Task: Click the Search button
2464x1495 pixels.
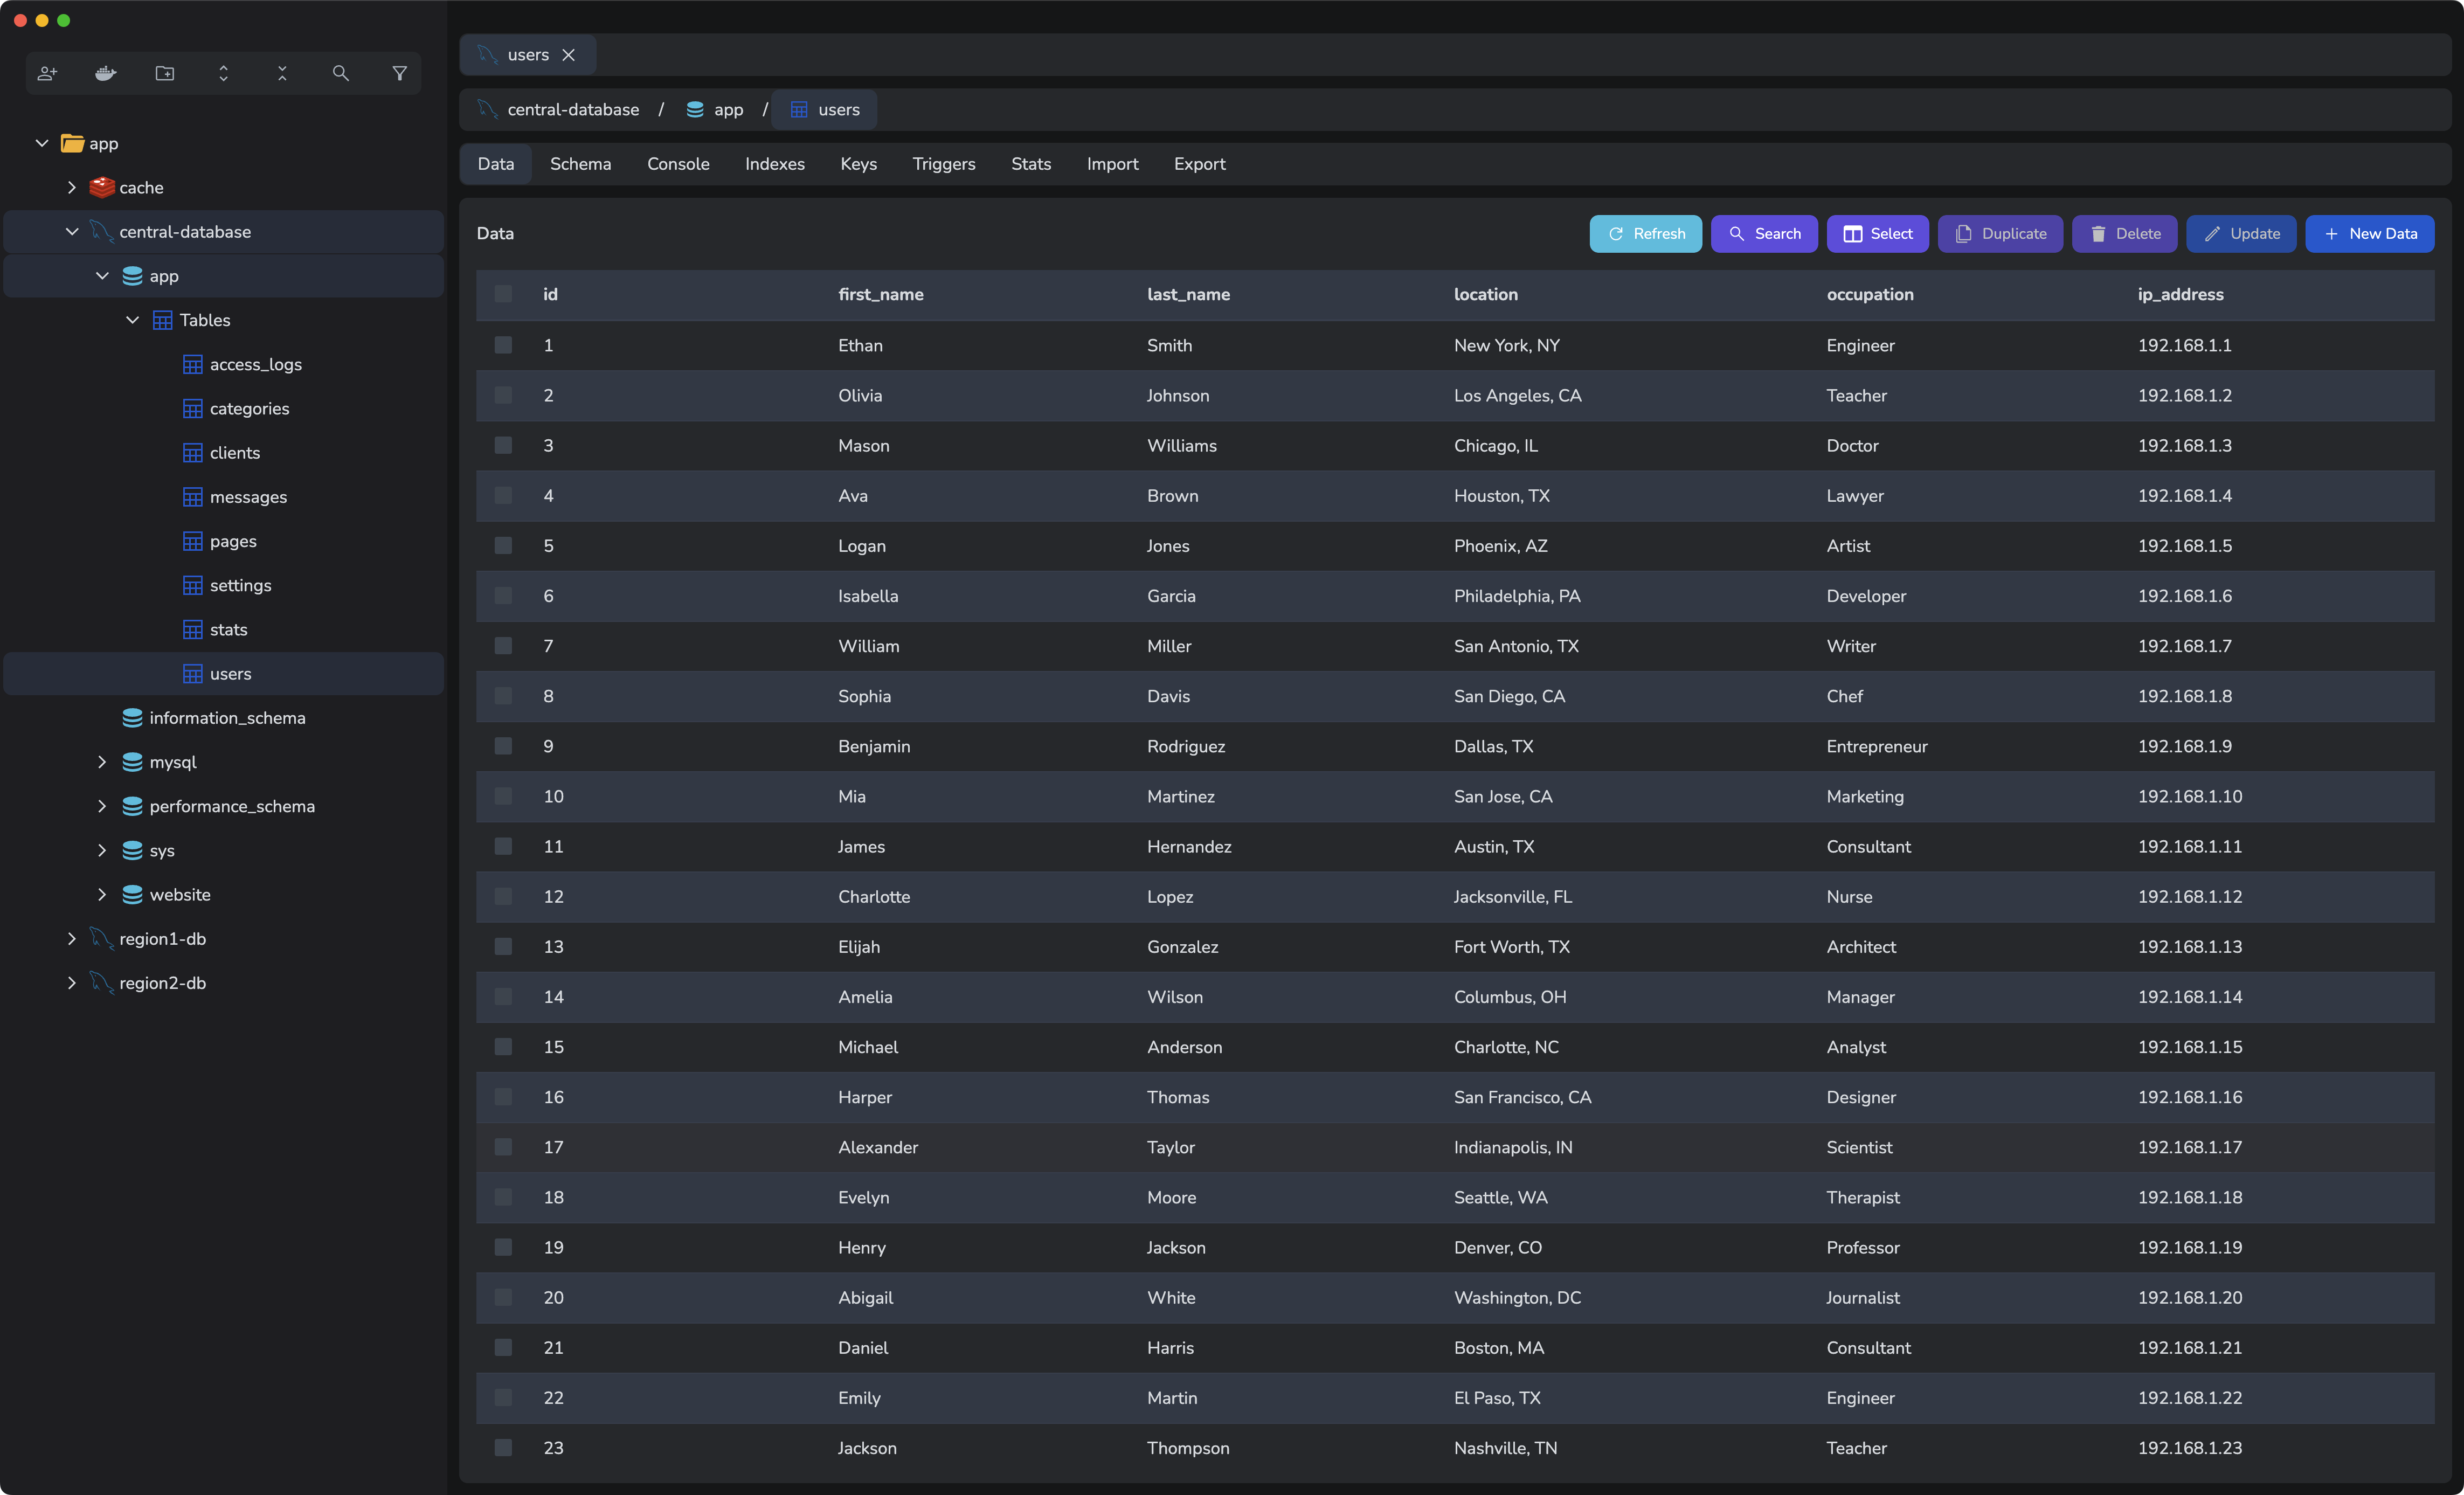Action: (1764, 234)
